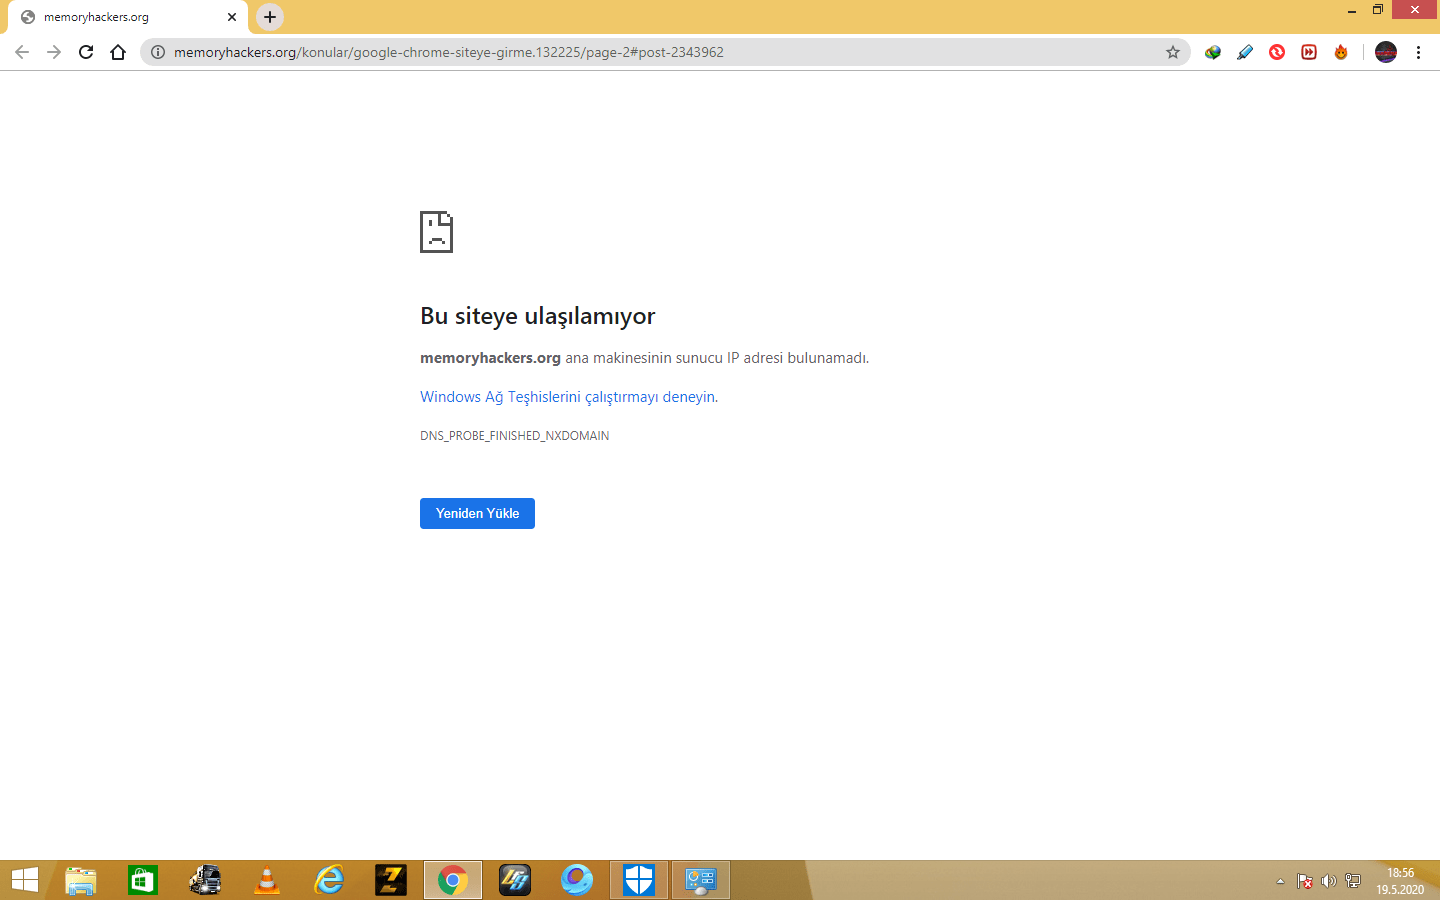Viewport: 1440px width, 900px height.
Task: Open the volume speaker tray icon
Action: [x=1328, y=881]
